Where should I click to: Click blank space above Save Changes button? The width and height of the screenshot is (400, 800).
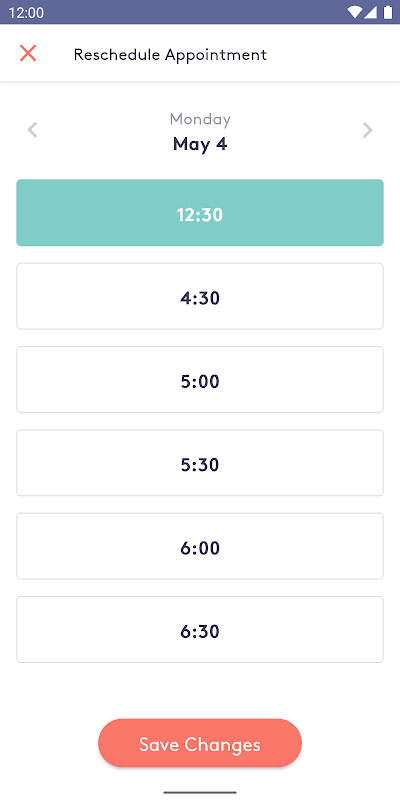click(200, 690)
